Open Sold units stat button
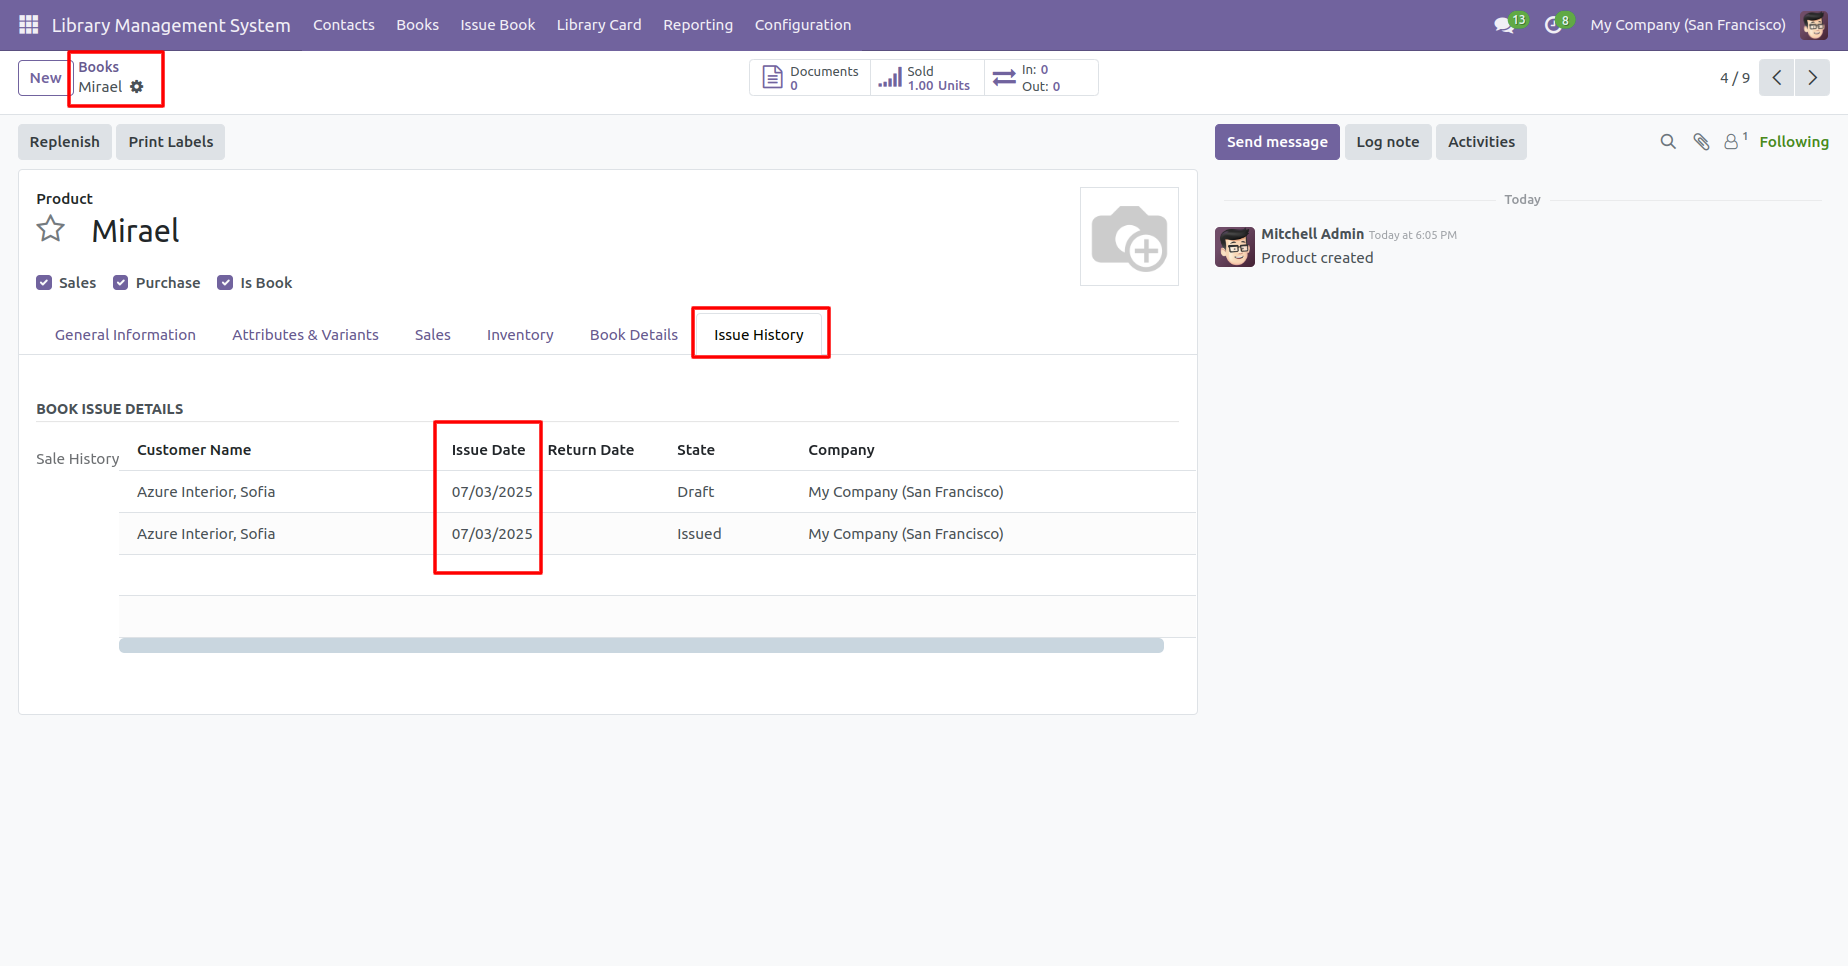Viewport: 1848px width, 966px height. tap(927, 78)
